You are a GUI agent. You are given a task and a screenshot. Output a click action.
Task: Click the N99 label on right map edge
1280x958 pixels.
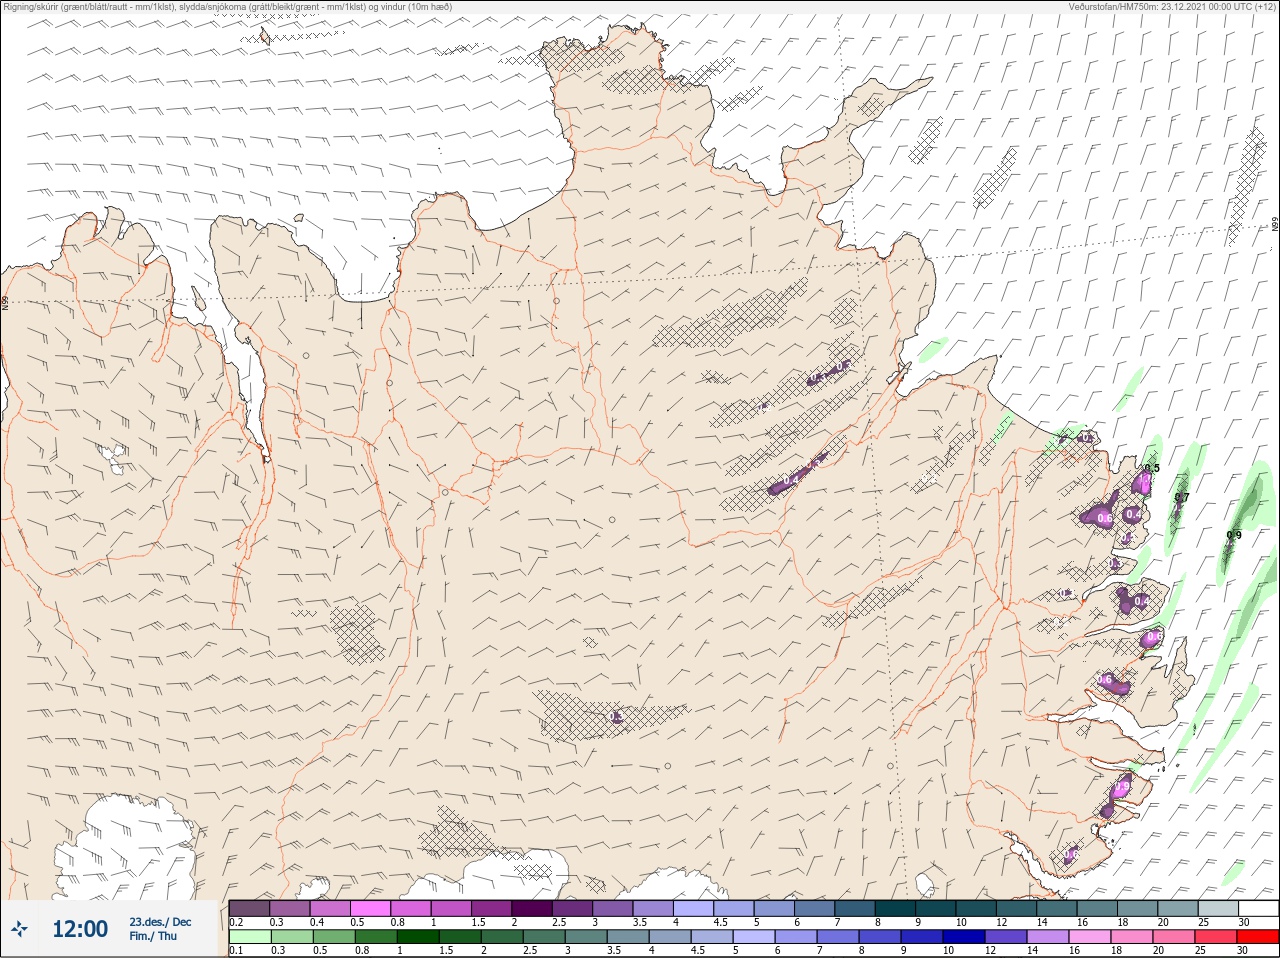(1275, 225)
